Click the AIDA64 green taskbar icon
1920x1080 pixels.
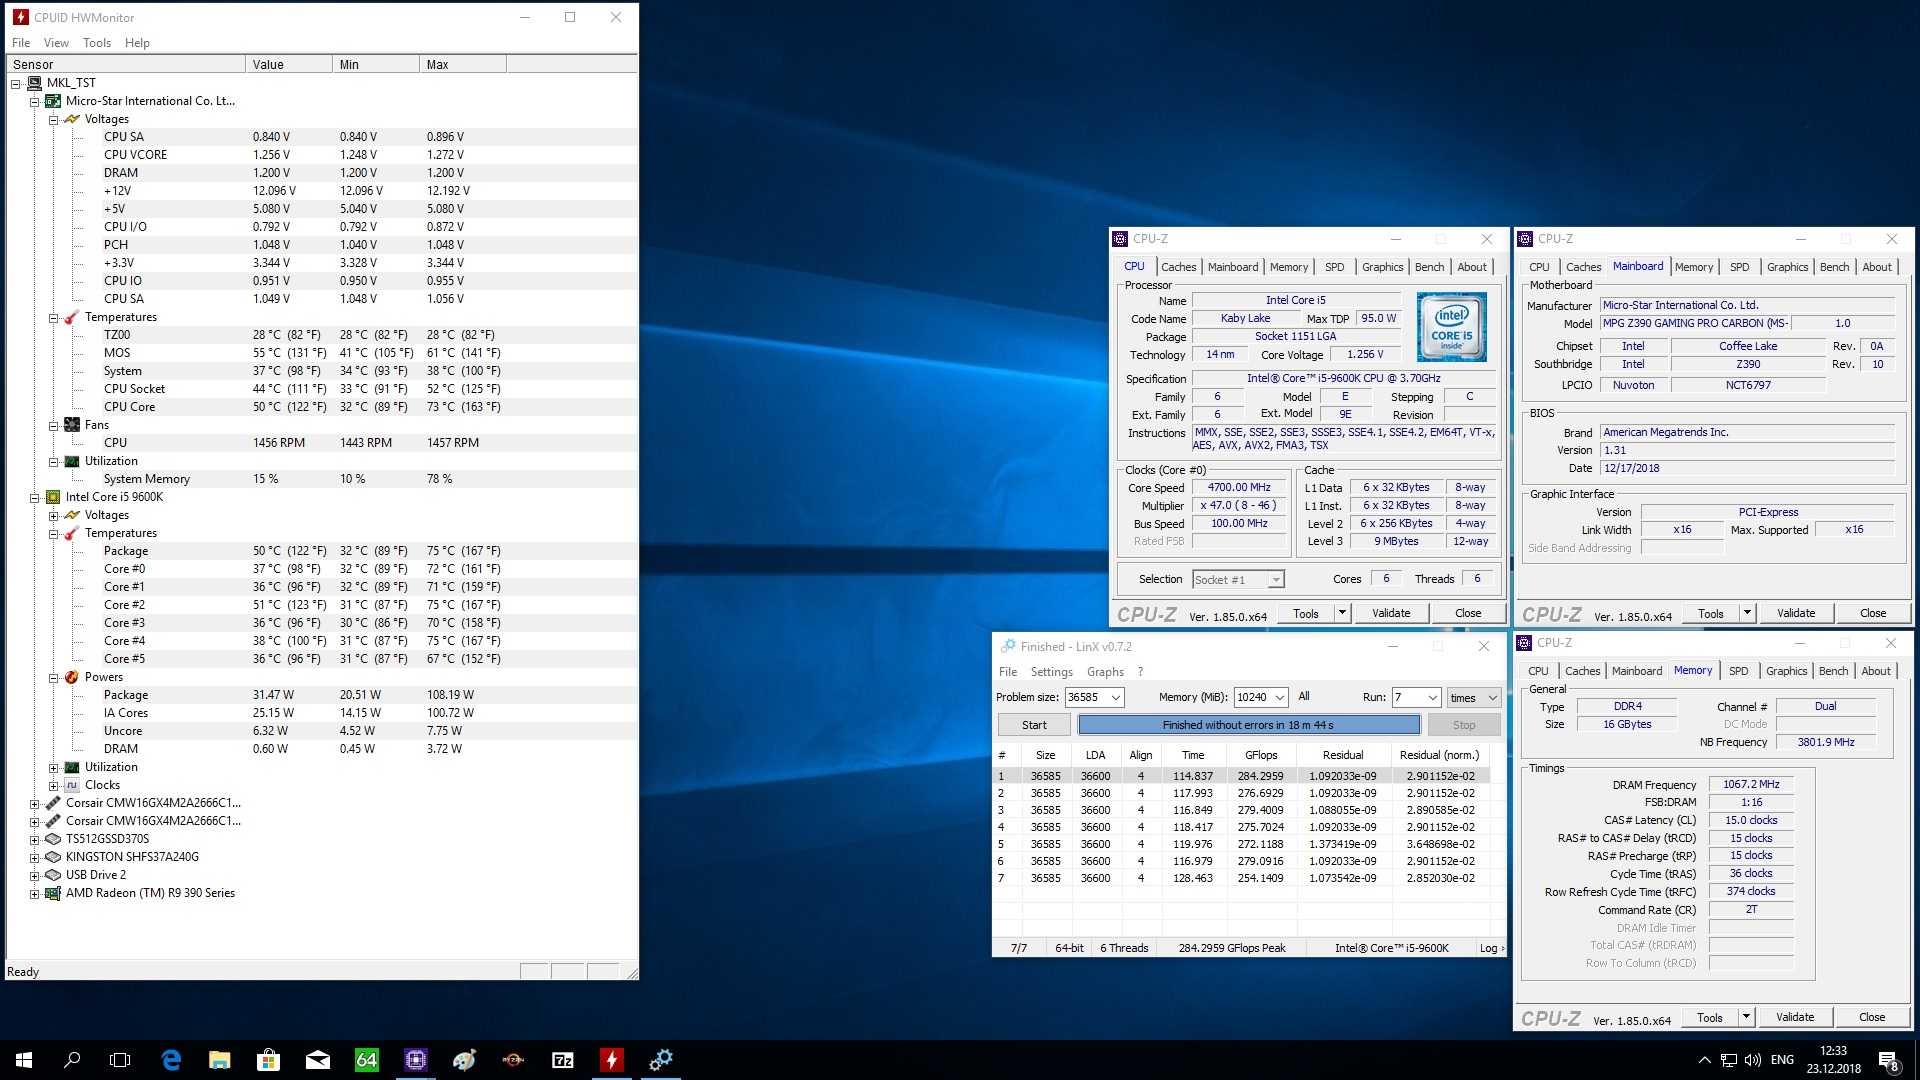[x=367, y=1060]
